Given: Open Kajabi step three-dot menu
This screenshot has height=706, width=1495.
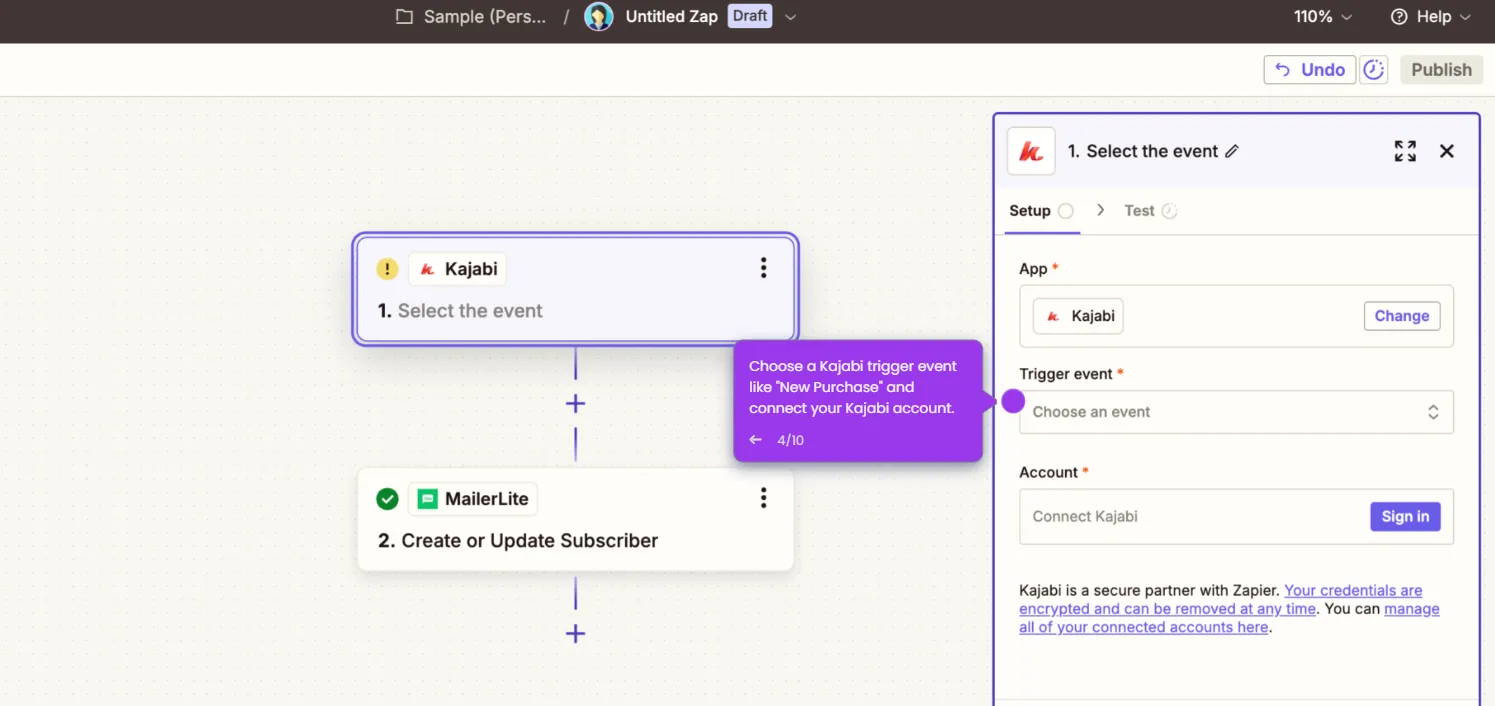Looking at the screenshot, I should (763, 268).
